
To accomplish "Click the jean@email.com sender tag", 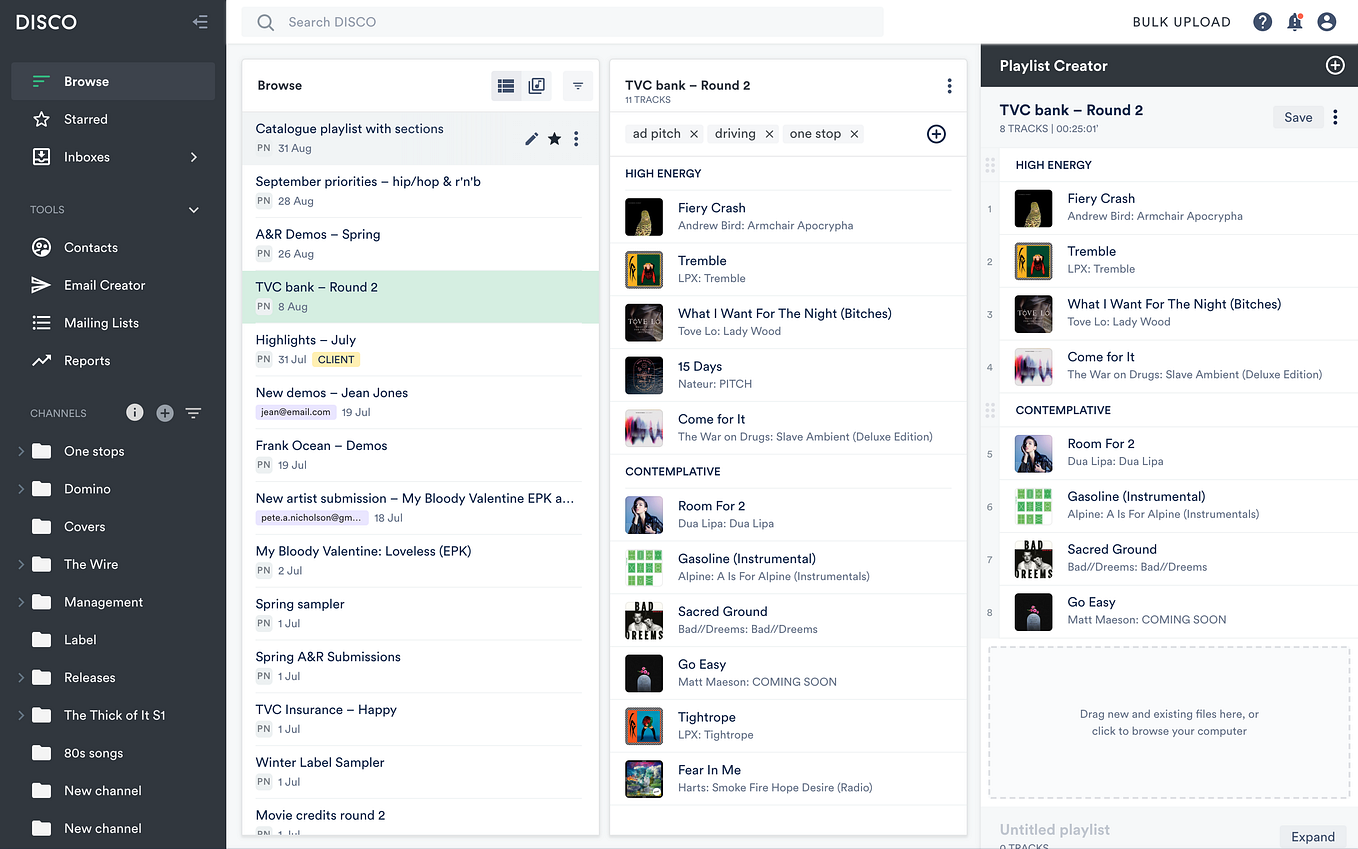I will [x=295, y=412].
